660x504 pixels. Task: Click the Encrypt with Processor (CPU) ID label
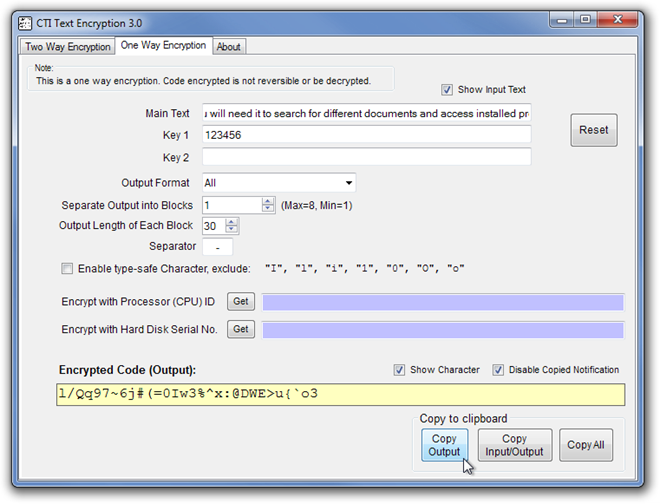(x=138, y=302)
